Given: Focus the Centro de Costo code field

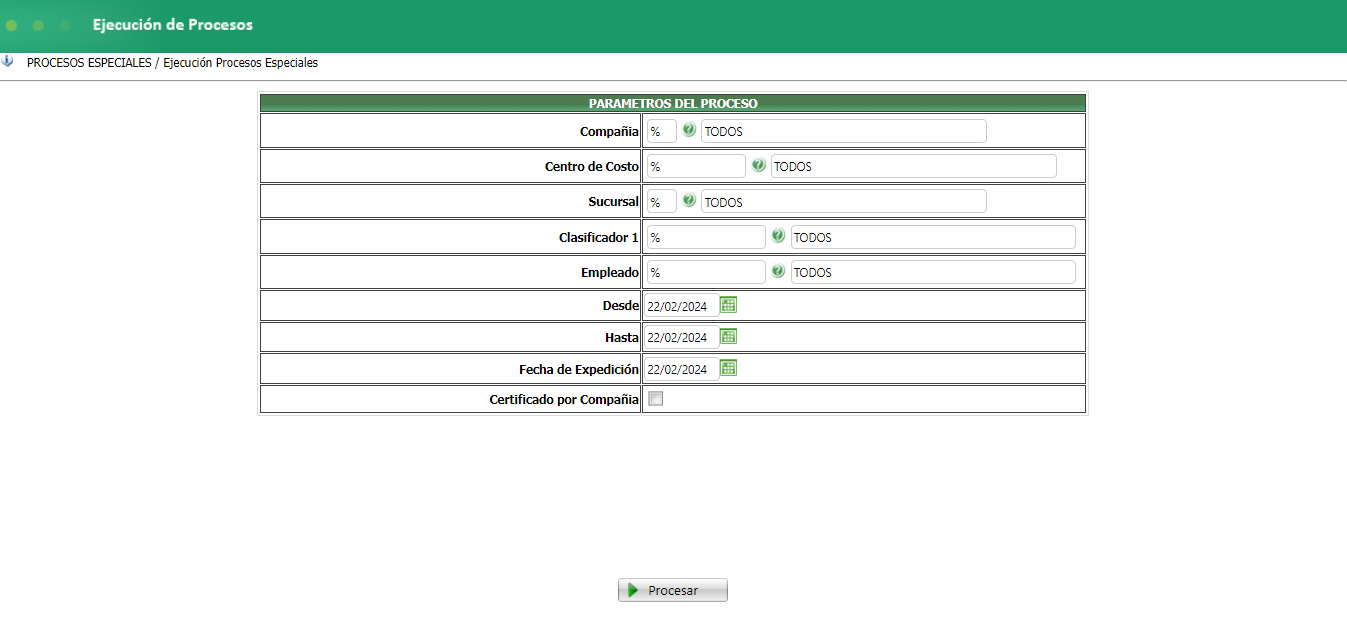Looking at the screenshot, I should click(x=696, y=166).
